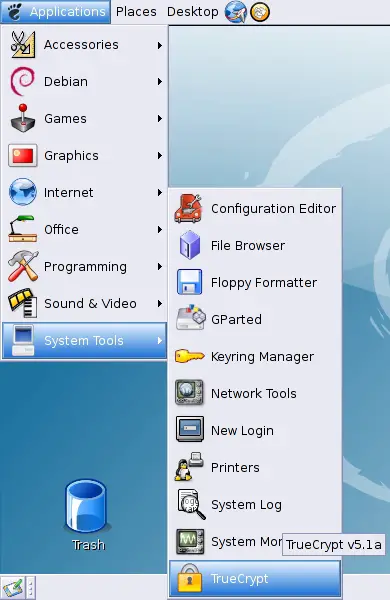Click the System Monitor graph icon

[190, 541]
